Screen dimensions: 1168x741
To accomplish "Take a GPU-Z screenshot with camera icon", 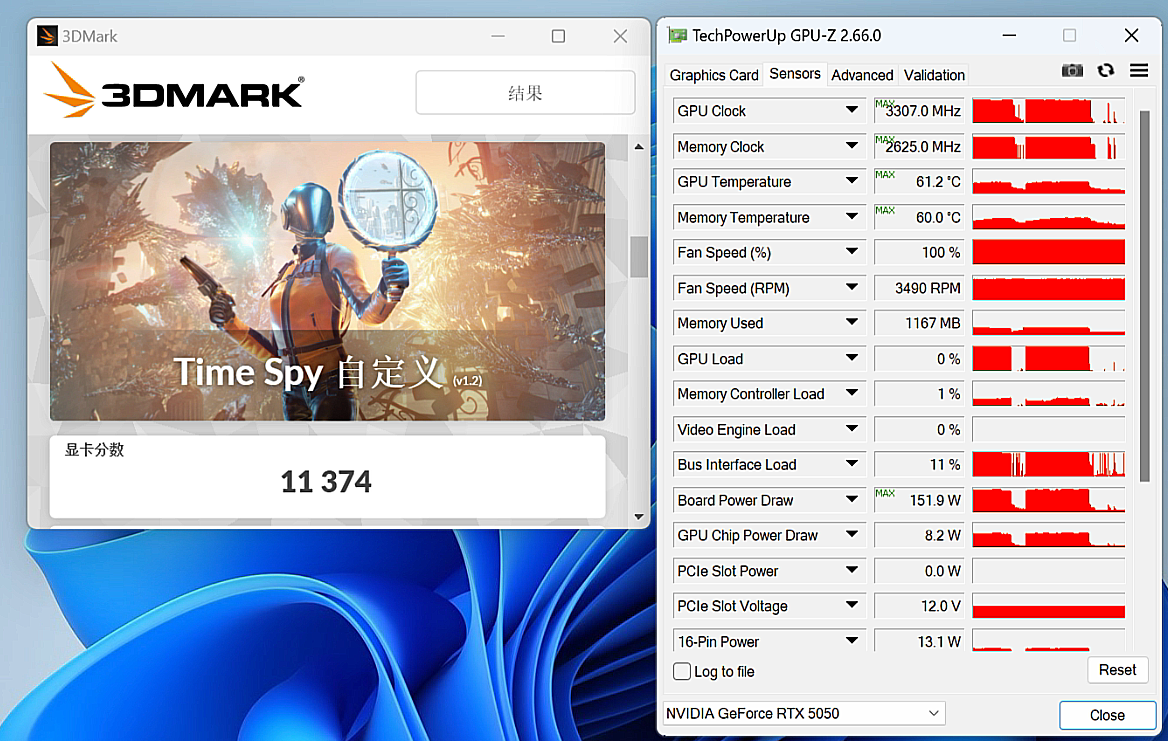I will click(1072, 71).
